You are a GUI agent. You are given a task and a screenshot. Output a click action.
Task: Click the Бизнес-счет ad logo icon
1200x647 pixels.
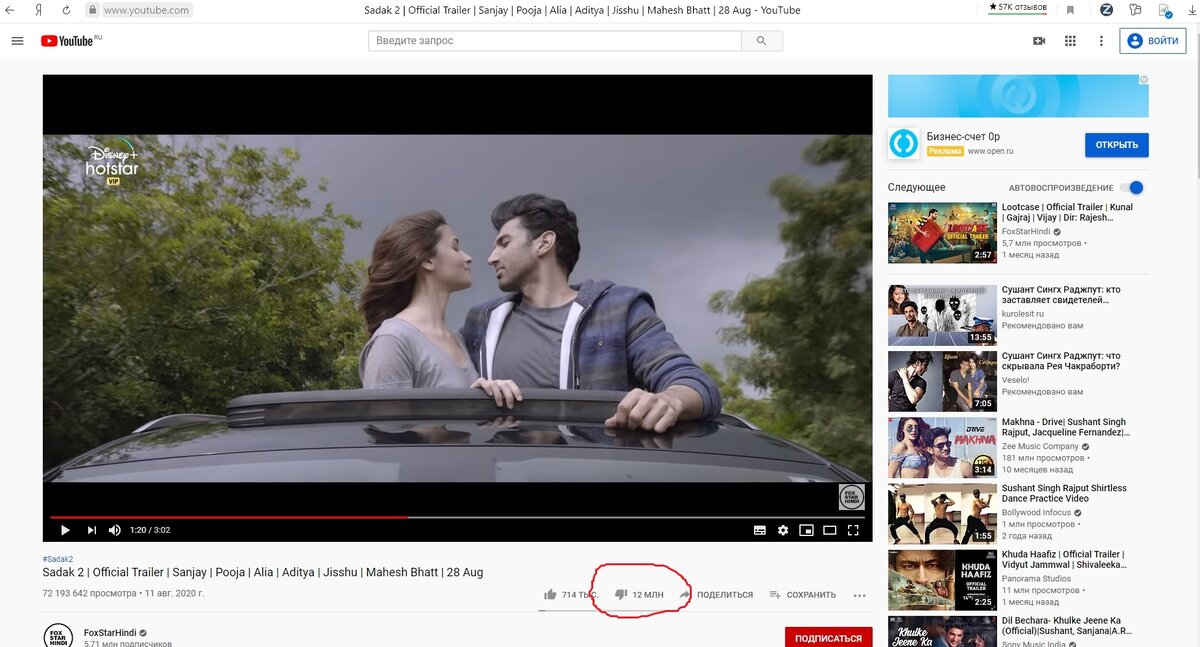904,143
